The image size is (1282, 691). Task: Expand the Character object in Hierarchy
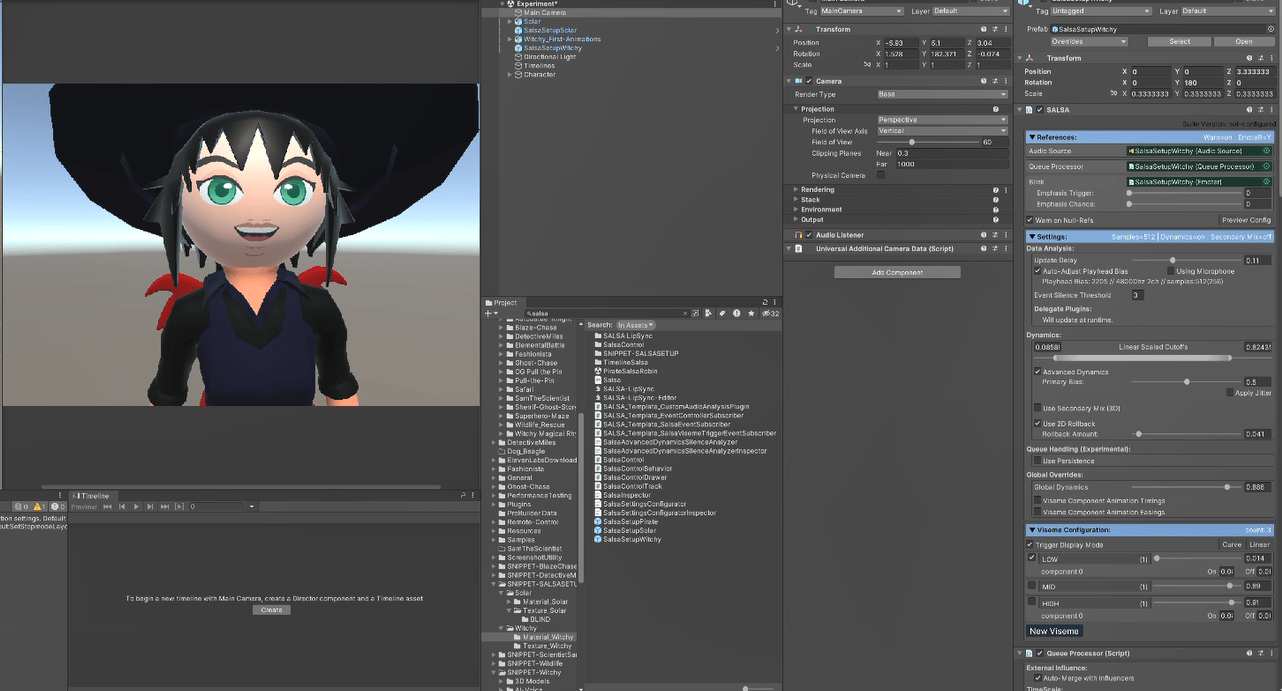coord(510,74)
